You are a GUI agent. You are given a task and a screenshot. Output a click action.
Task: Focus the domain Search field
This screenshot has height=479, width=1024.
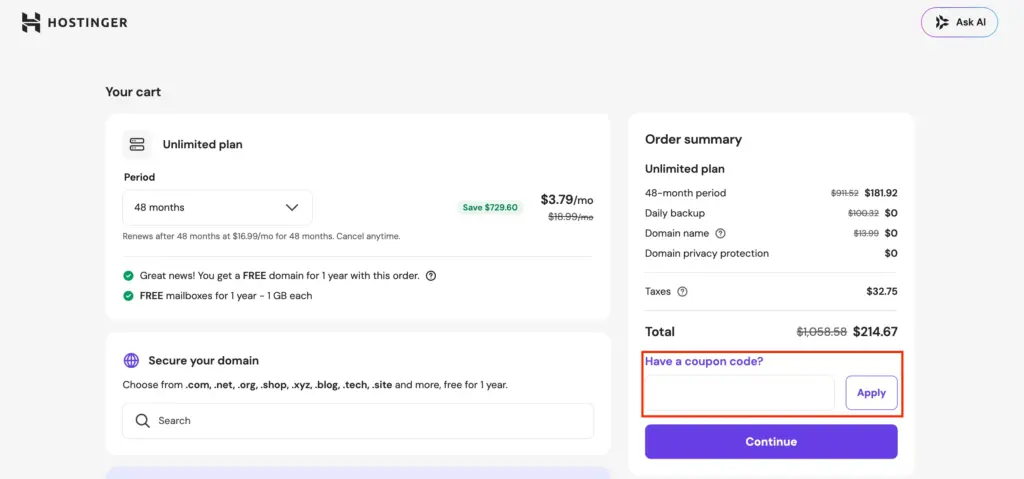pos(358,421)
